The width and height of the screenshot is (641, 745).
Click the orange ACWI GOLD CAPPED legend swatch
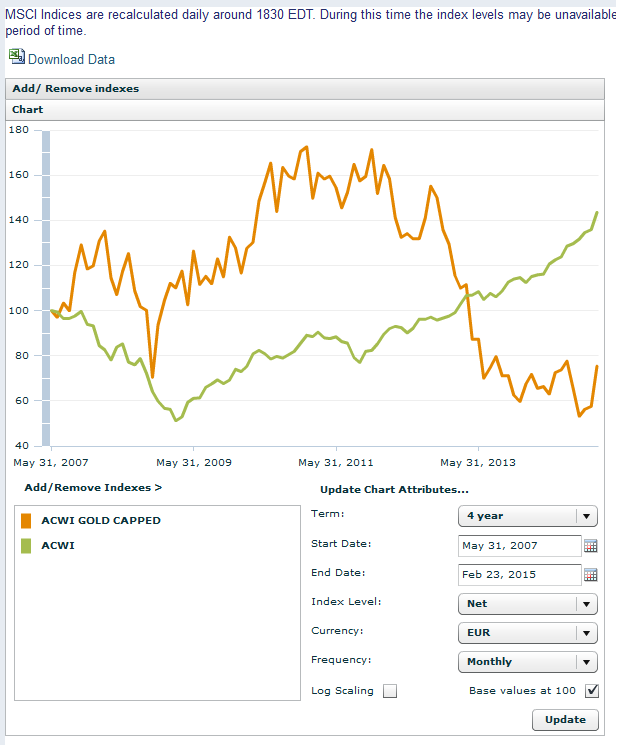(x=27, y=520)
